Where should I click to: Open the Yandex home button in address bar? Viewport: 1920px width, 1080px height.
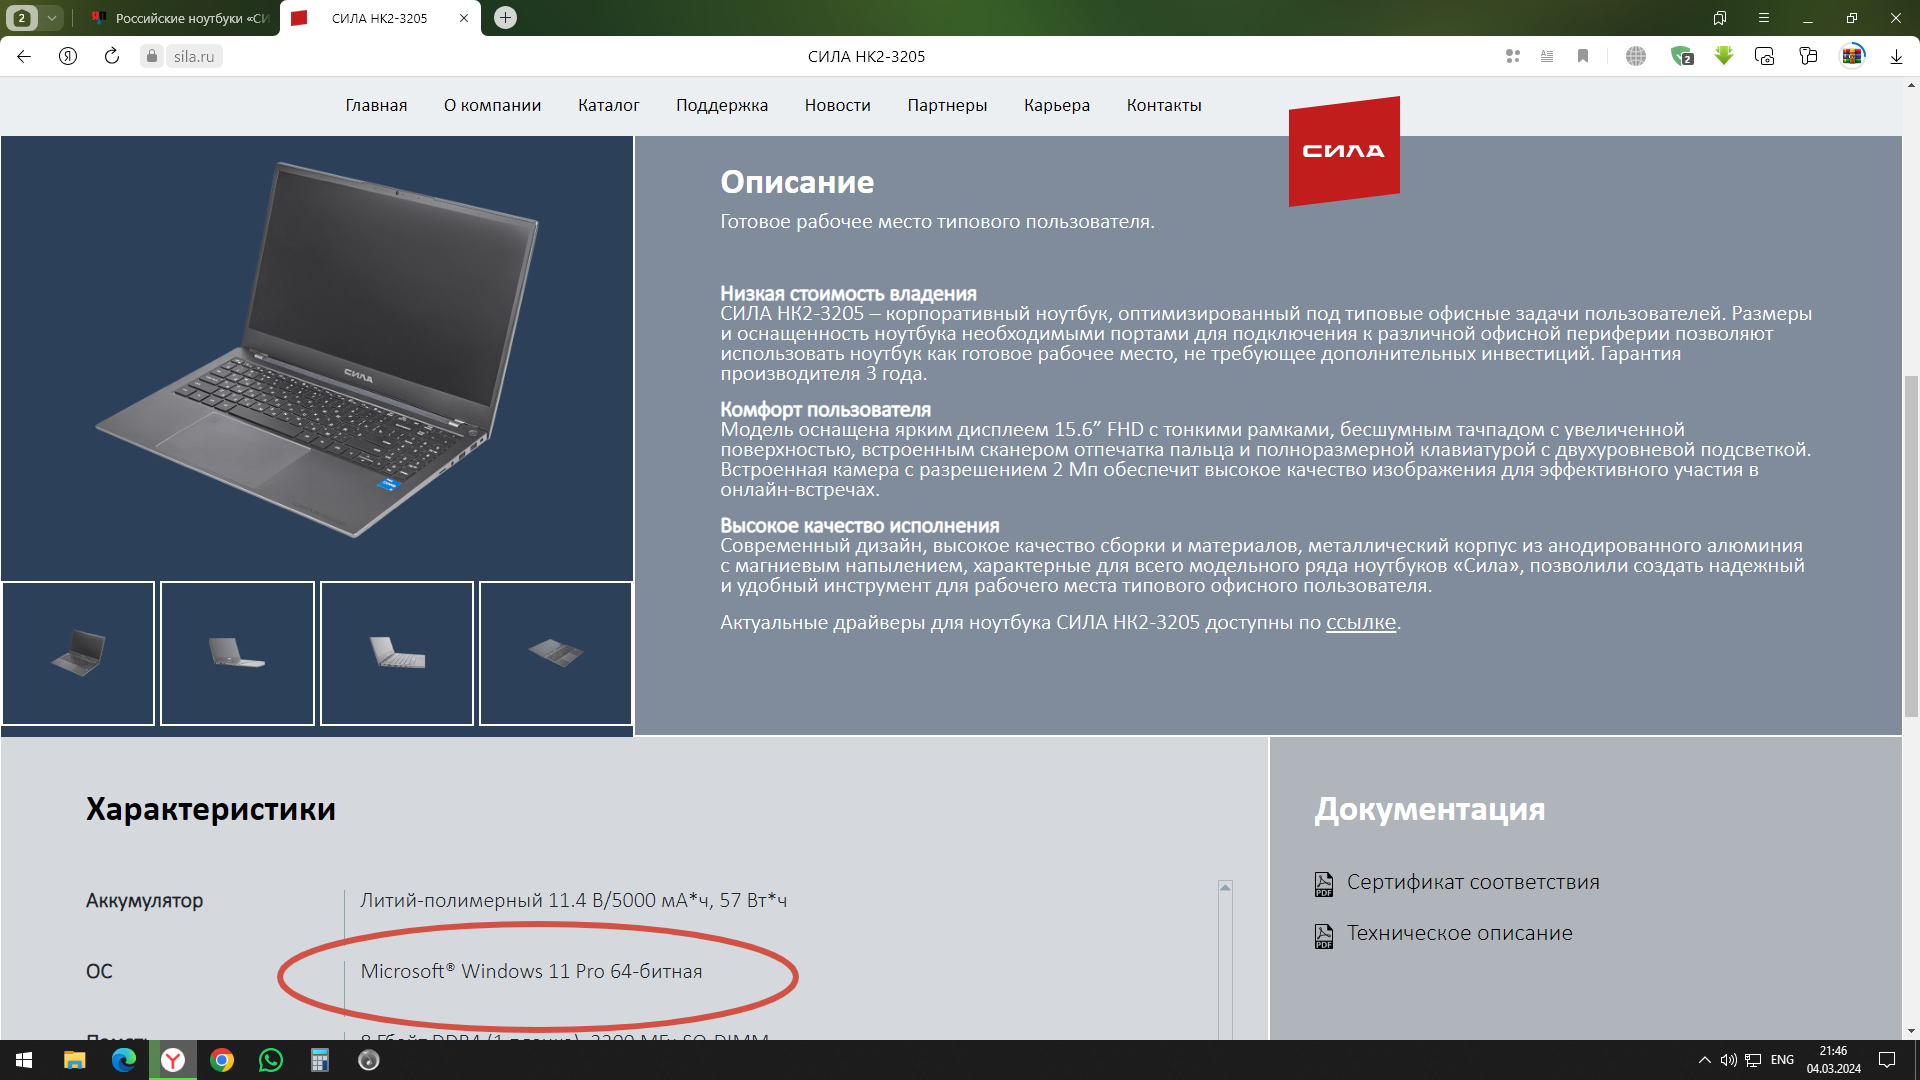click(x=68, y=56)
